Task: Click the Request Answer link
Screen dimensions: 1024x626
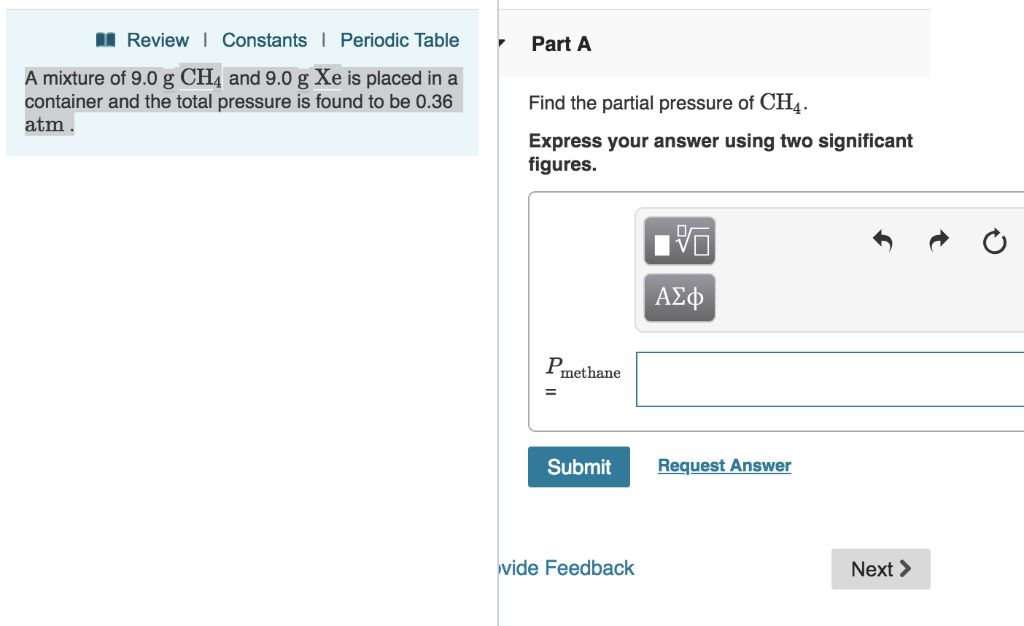Action: tap(723, 465)
